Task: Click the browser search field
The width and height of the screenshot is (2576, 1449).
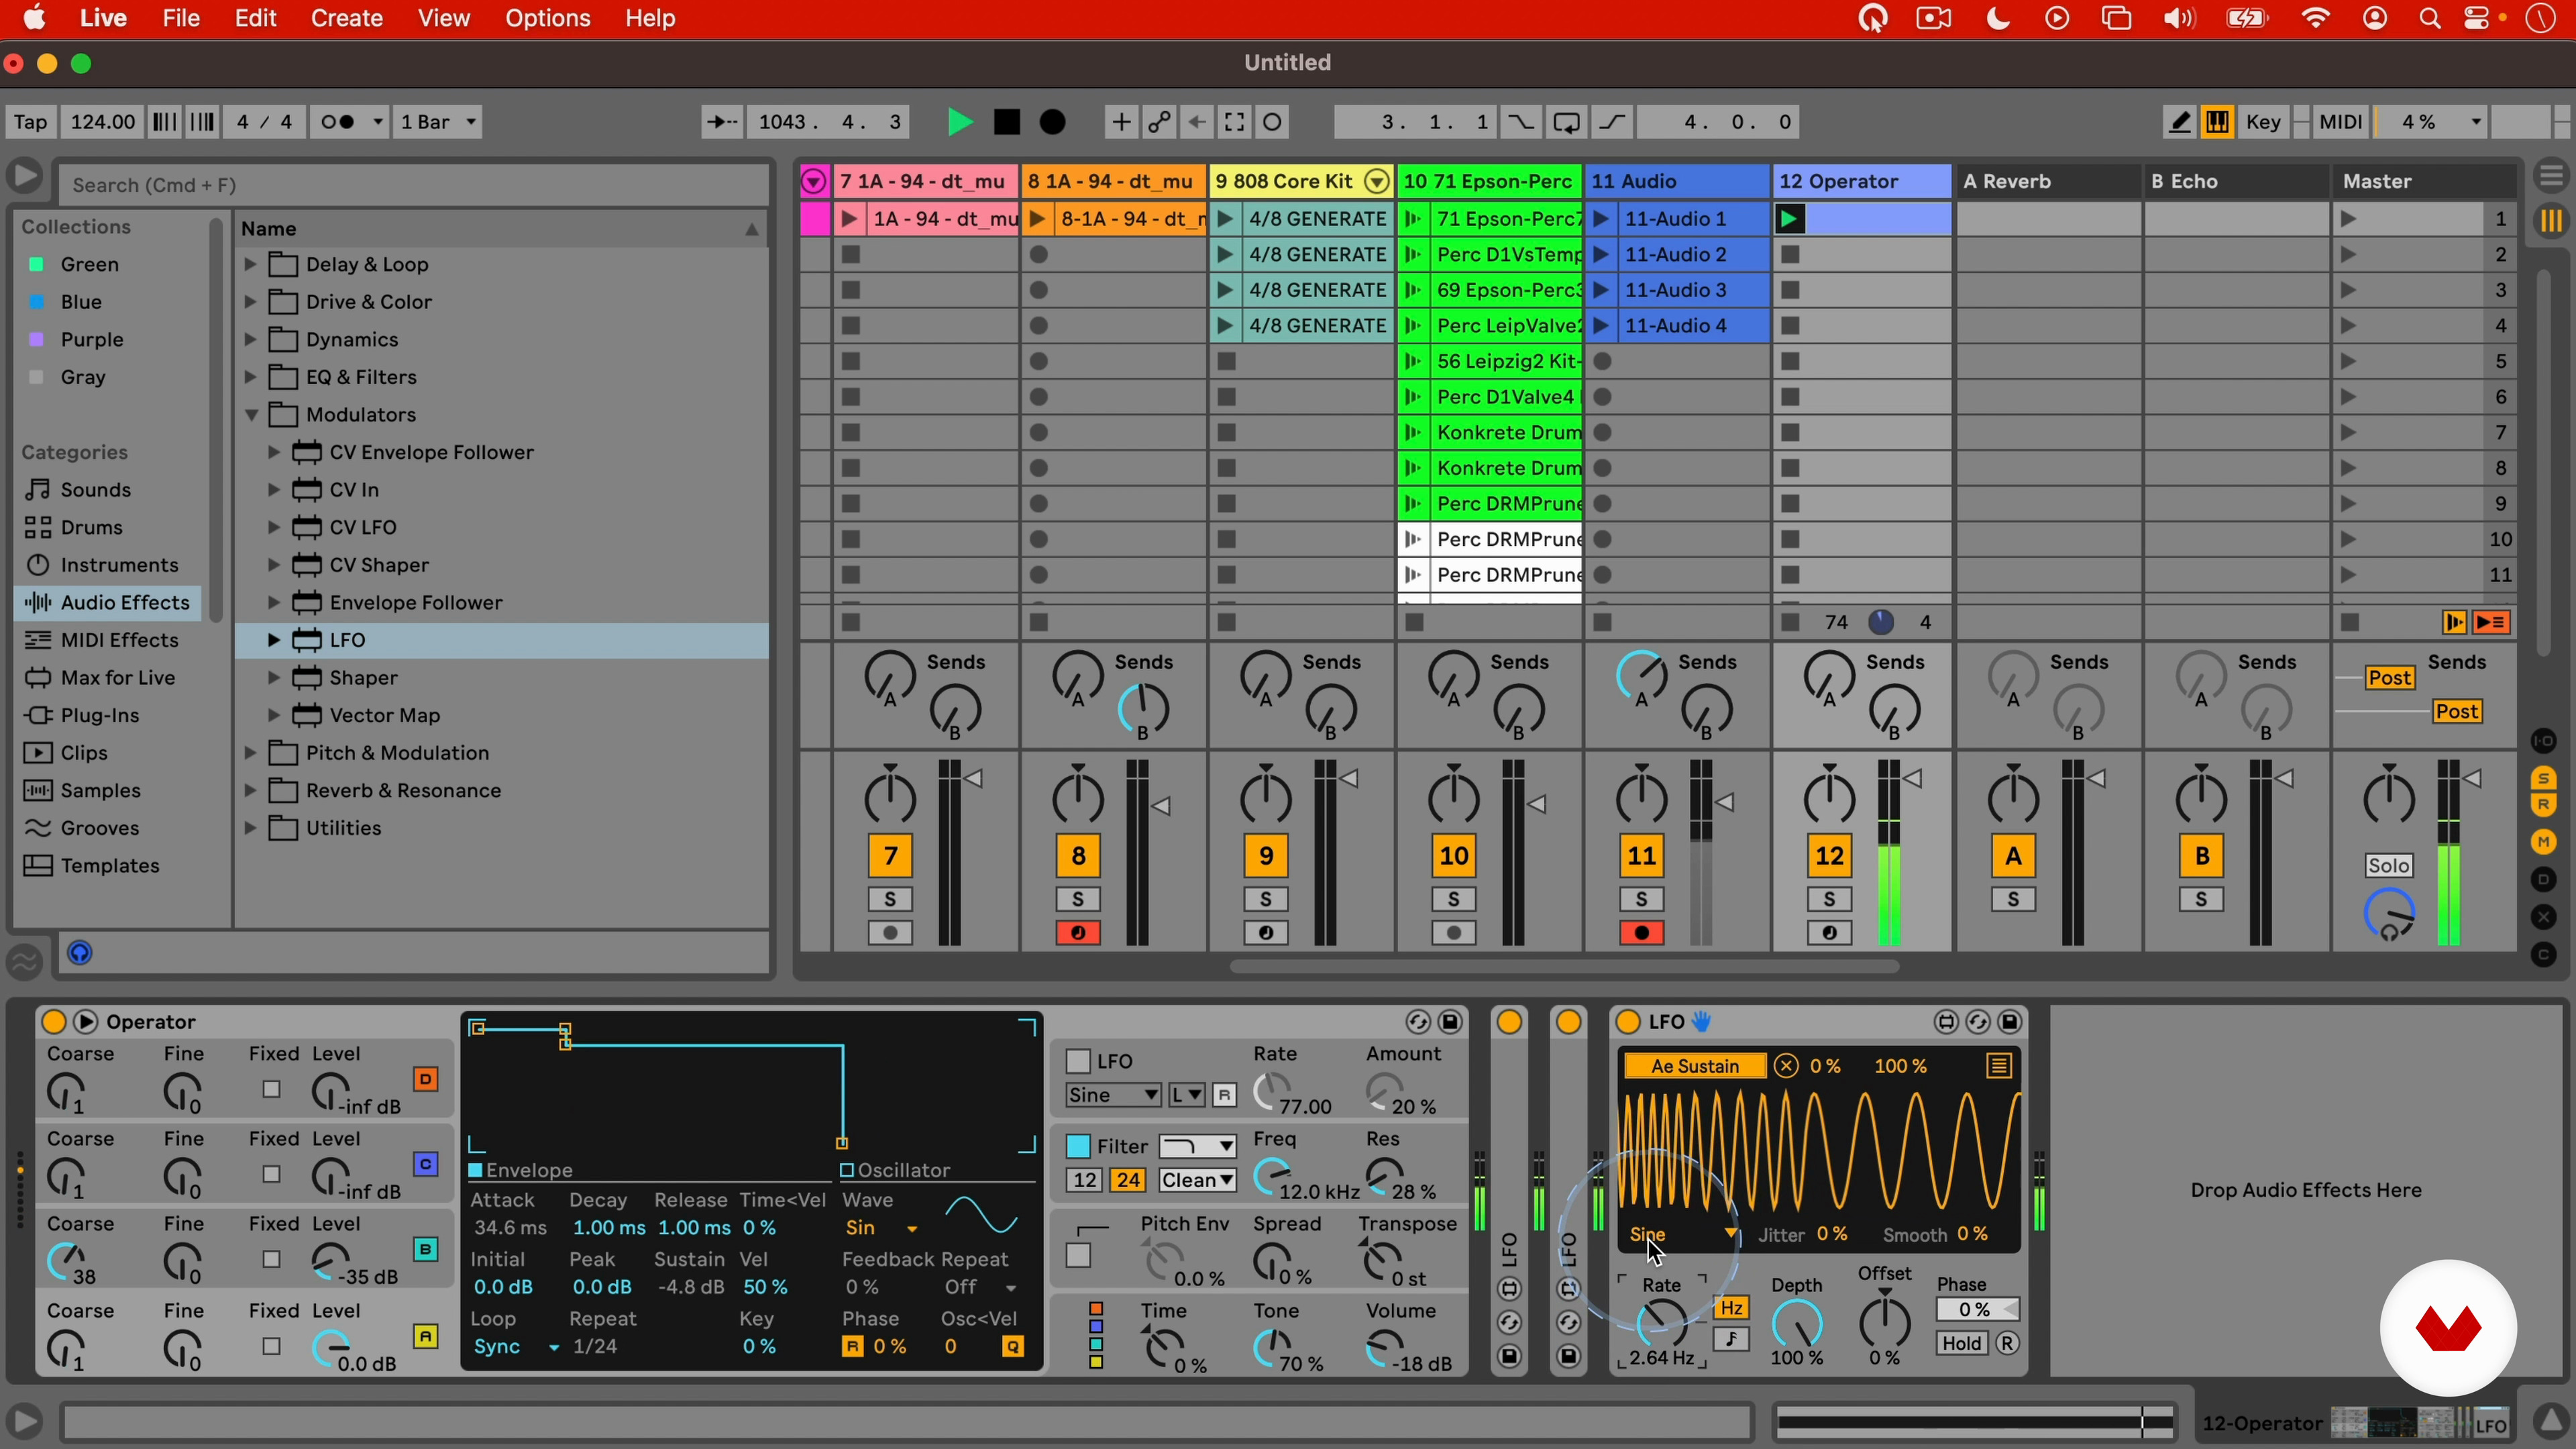Action: [x=414, y=185]
